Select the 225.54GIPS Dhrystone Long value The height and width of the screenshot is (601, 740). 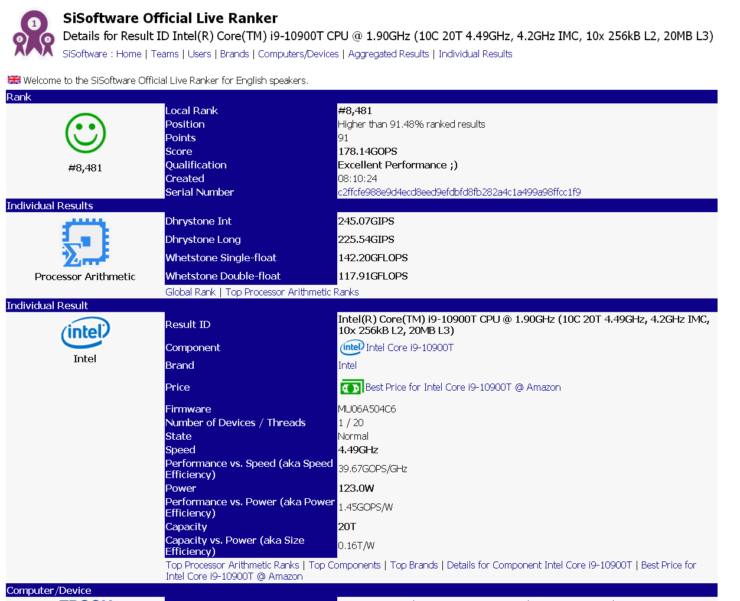click(x=366, y=239)
